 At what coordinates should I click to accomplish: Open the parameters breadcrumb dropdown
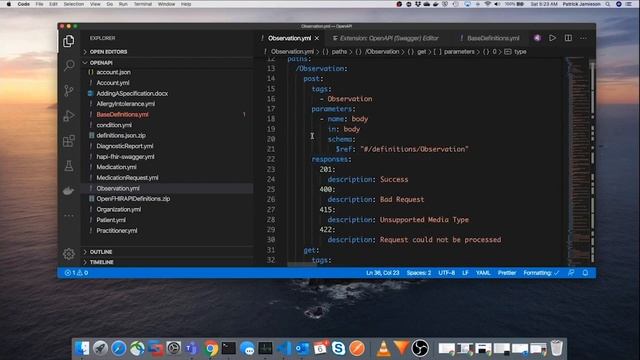[x=459, y=52]
